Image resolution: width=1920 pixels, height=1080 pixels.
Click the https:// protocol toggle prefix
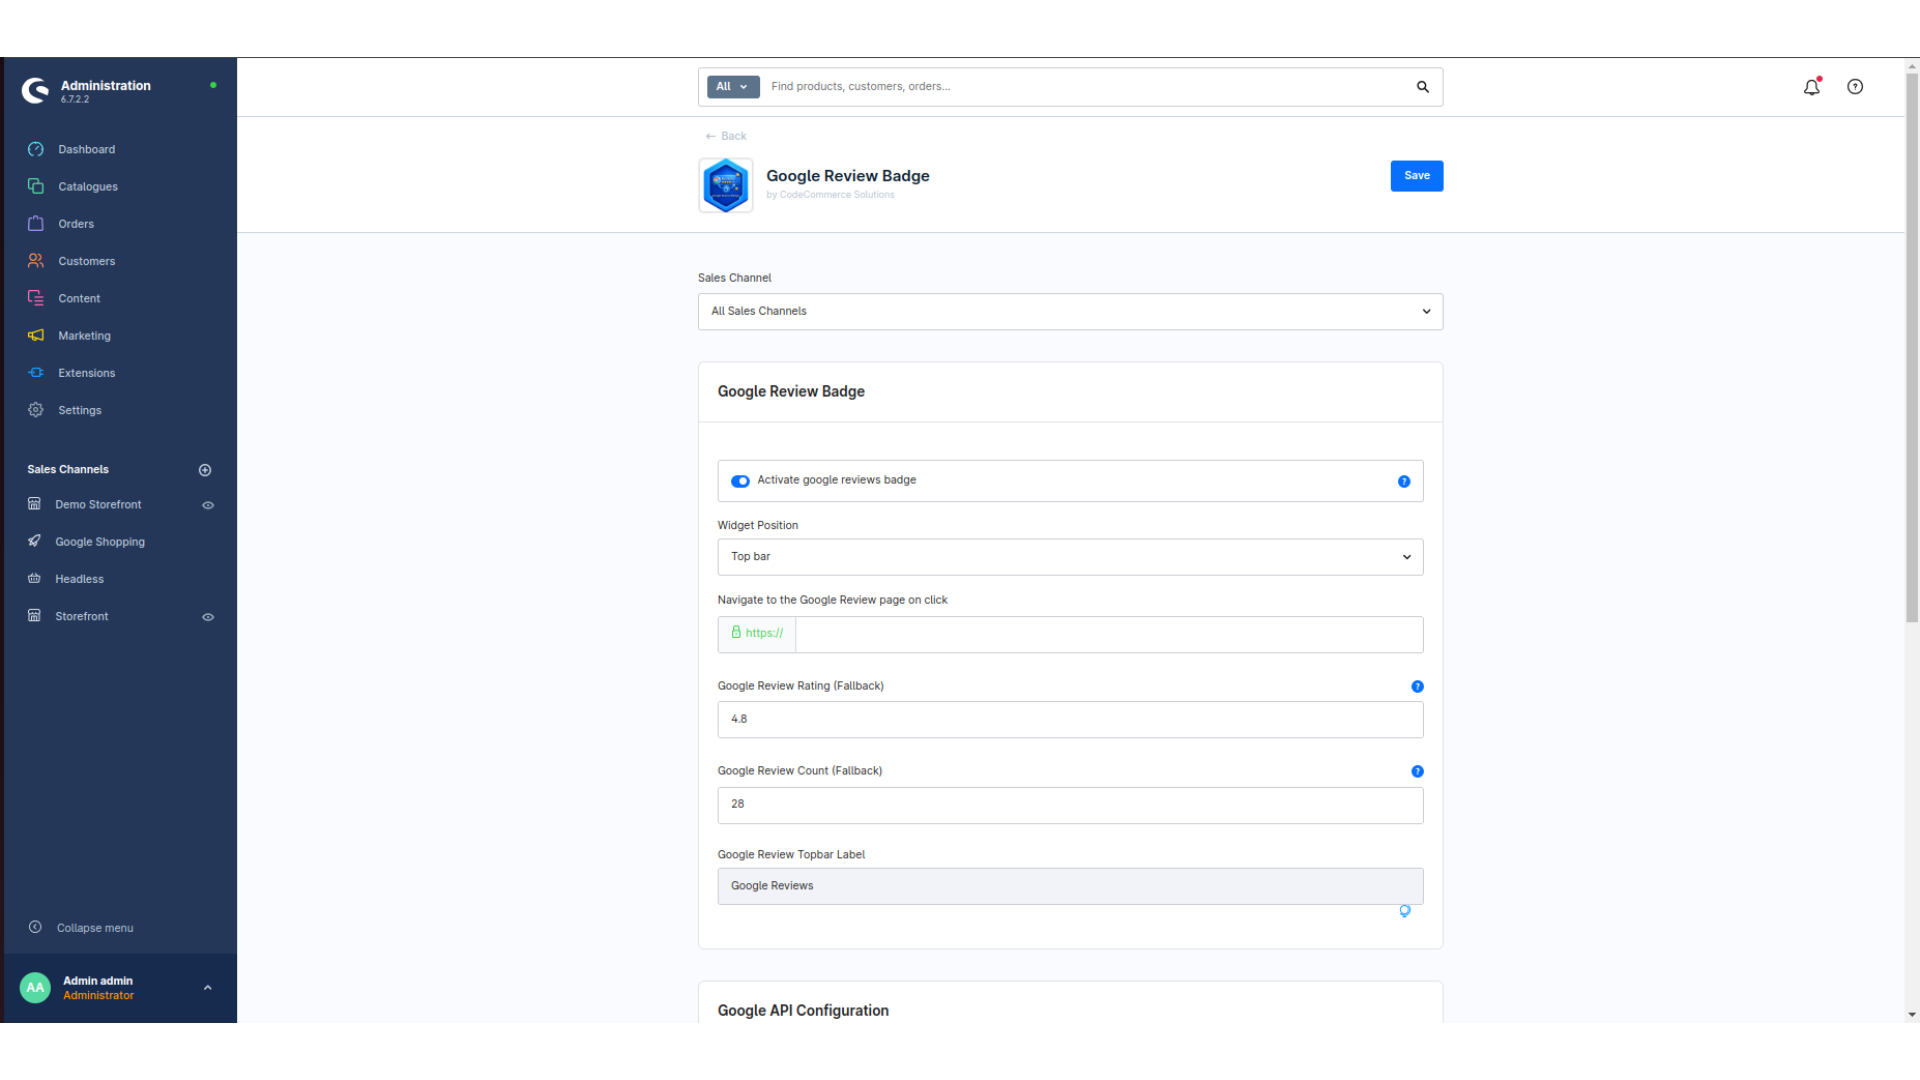[x=757, y=634]
